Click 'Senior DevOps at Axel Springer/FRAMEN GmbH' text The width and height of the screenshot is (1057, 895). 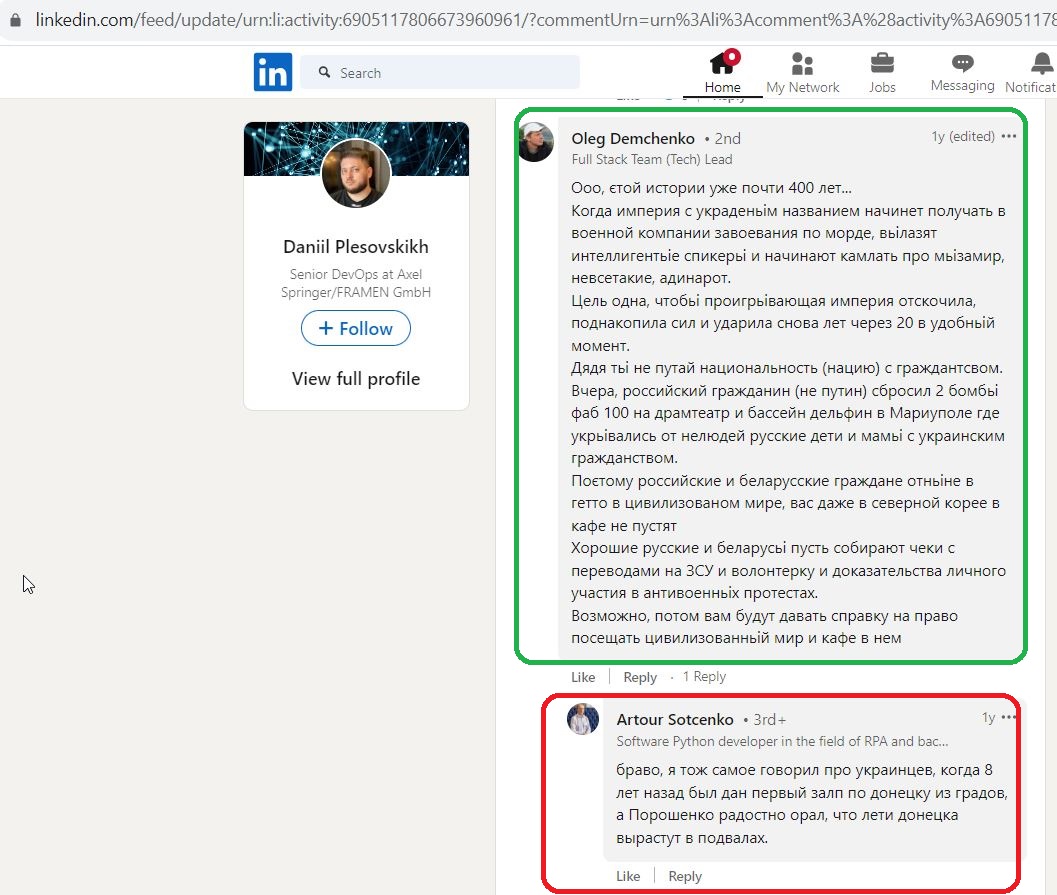356,283
